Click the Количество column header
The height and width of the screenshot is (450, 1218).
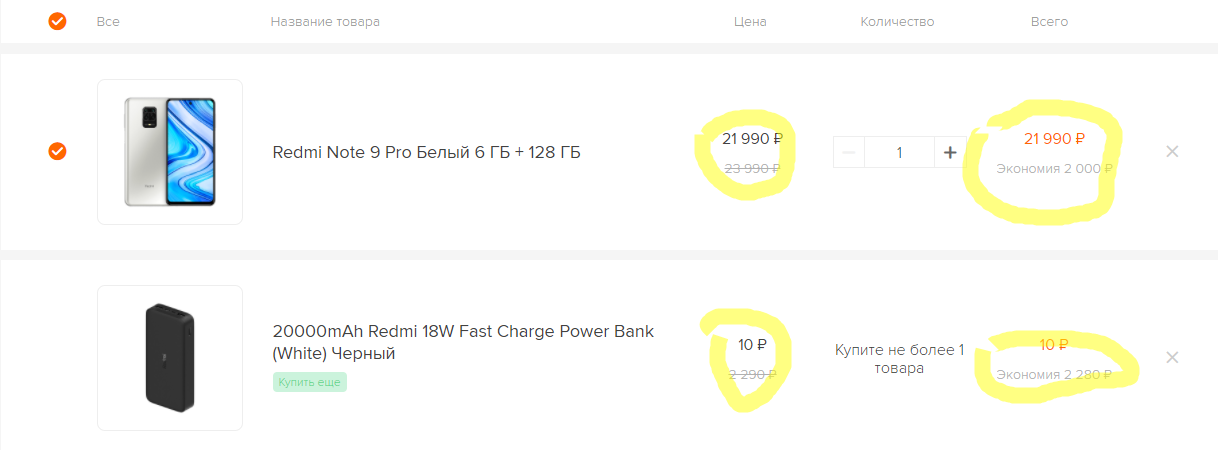pyautogui.click(x=897, y=21)
